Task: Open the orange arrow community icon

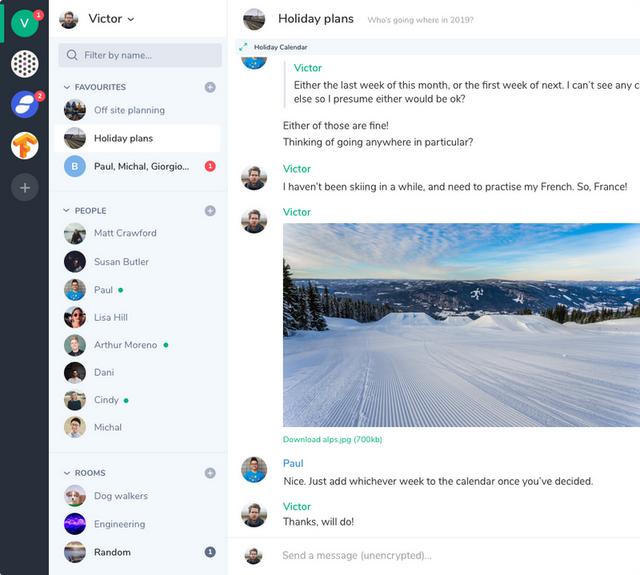Action: (24, 146)
